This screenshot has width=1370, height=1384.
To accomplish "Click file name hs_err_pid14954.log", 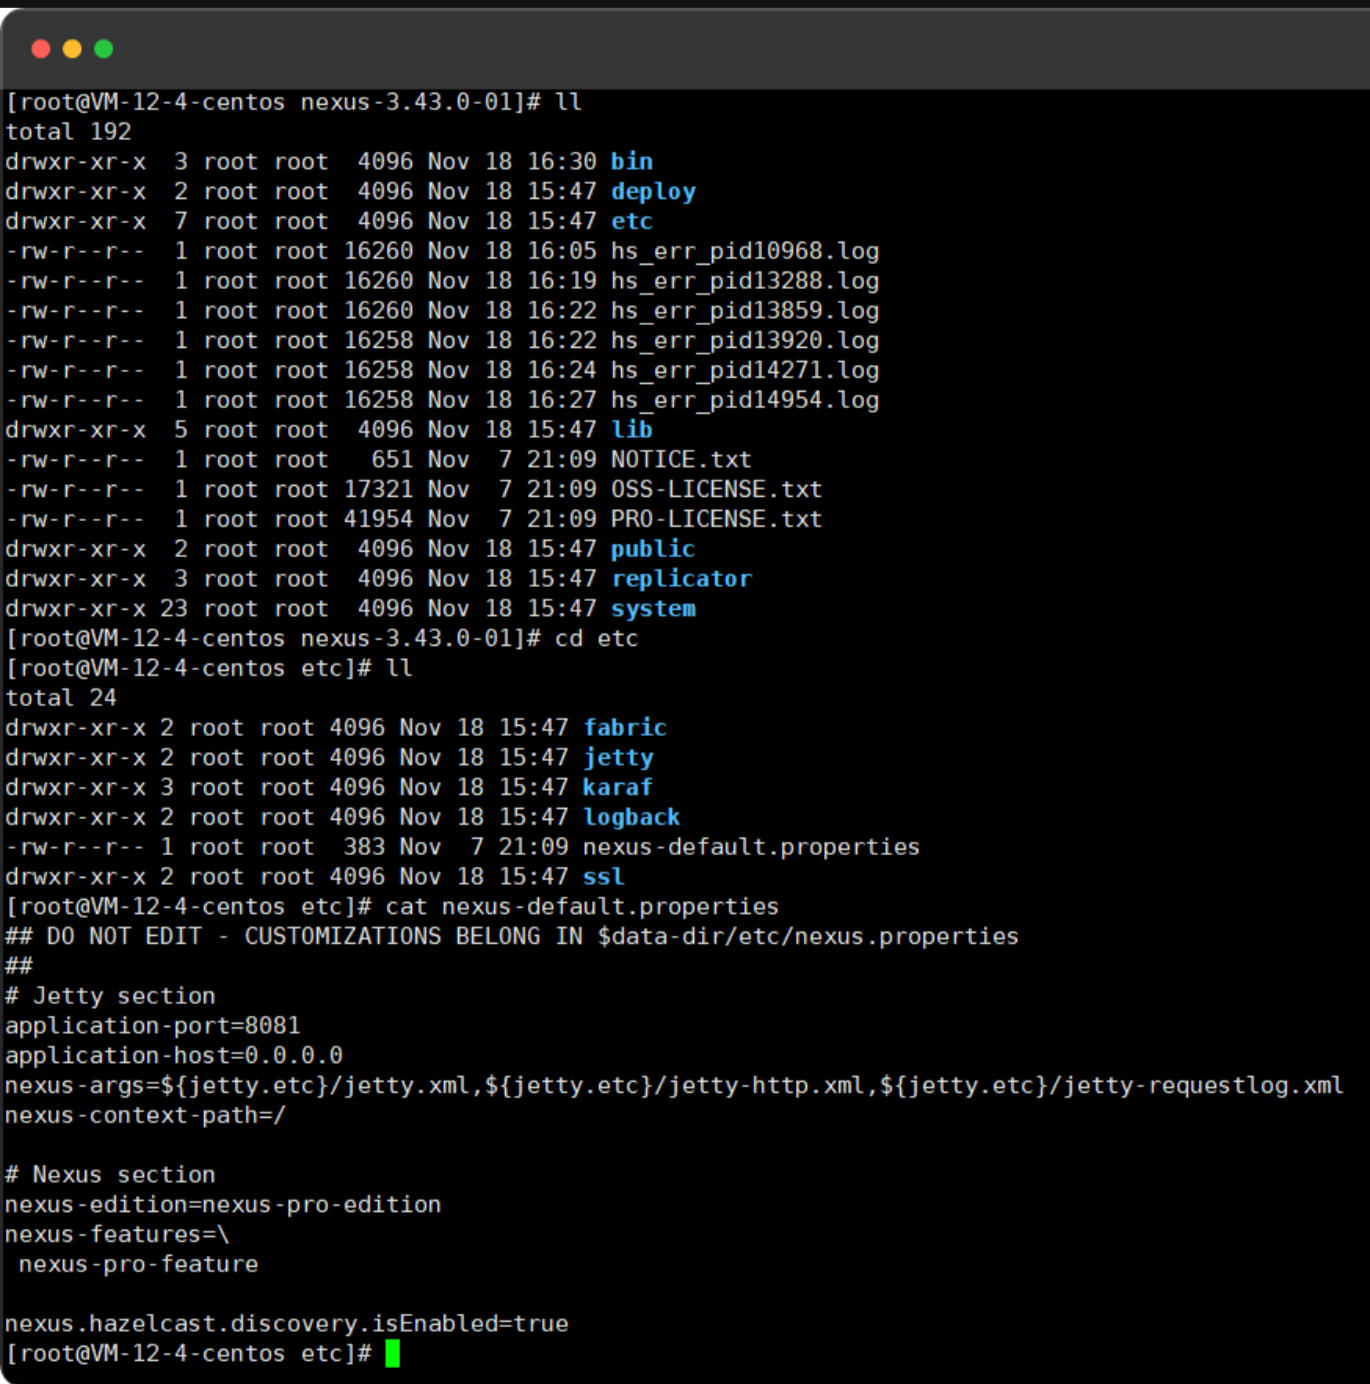I will click(x=745, y=401).
